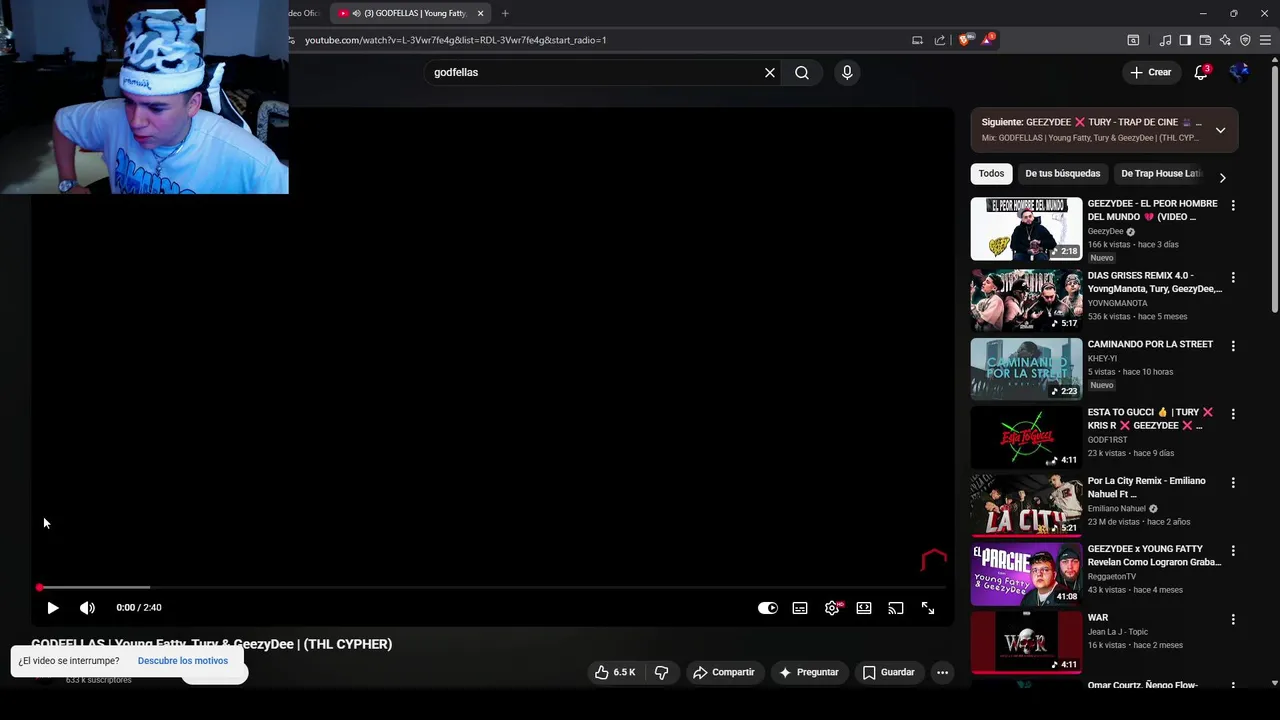Install app icon in address bar
1280x720 pixels.
tap(917, 40)
